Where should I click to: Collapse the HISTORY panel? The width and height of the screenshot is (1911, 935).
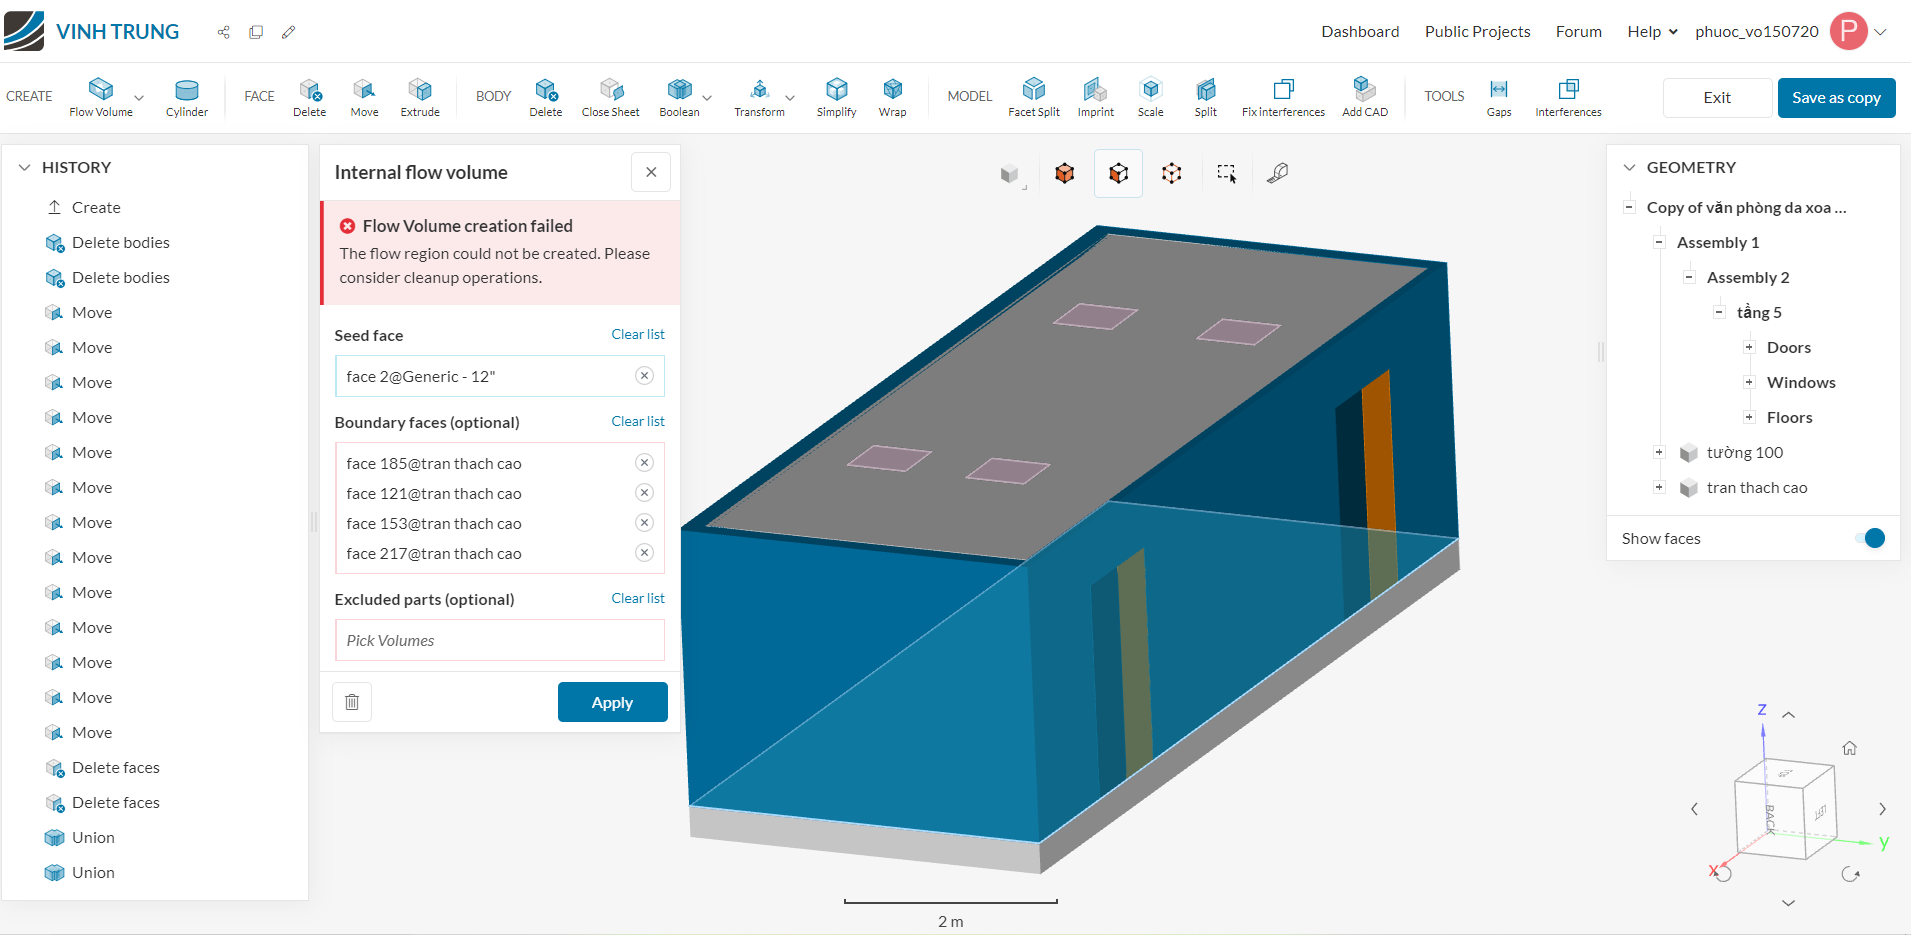(x=25, y=168)
